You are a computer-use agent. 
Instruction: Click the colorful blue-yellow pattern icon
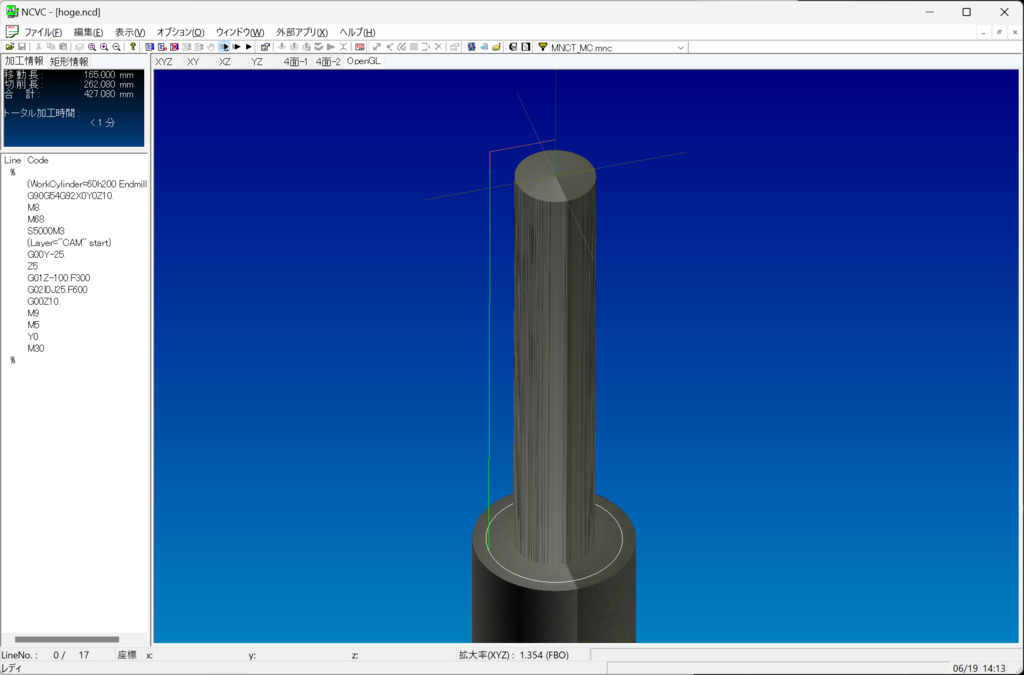472,47
